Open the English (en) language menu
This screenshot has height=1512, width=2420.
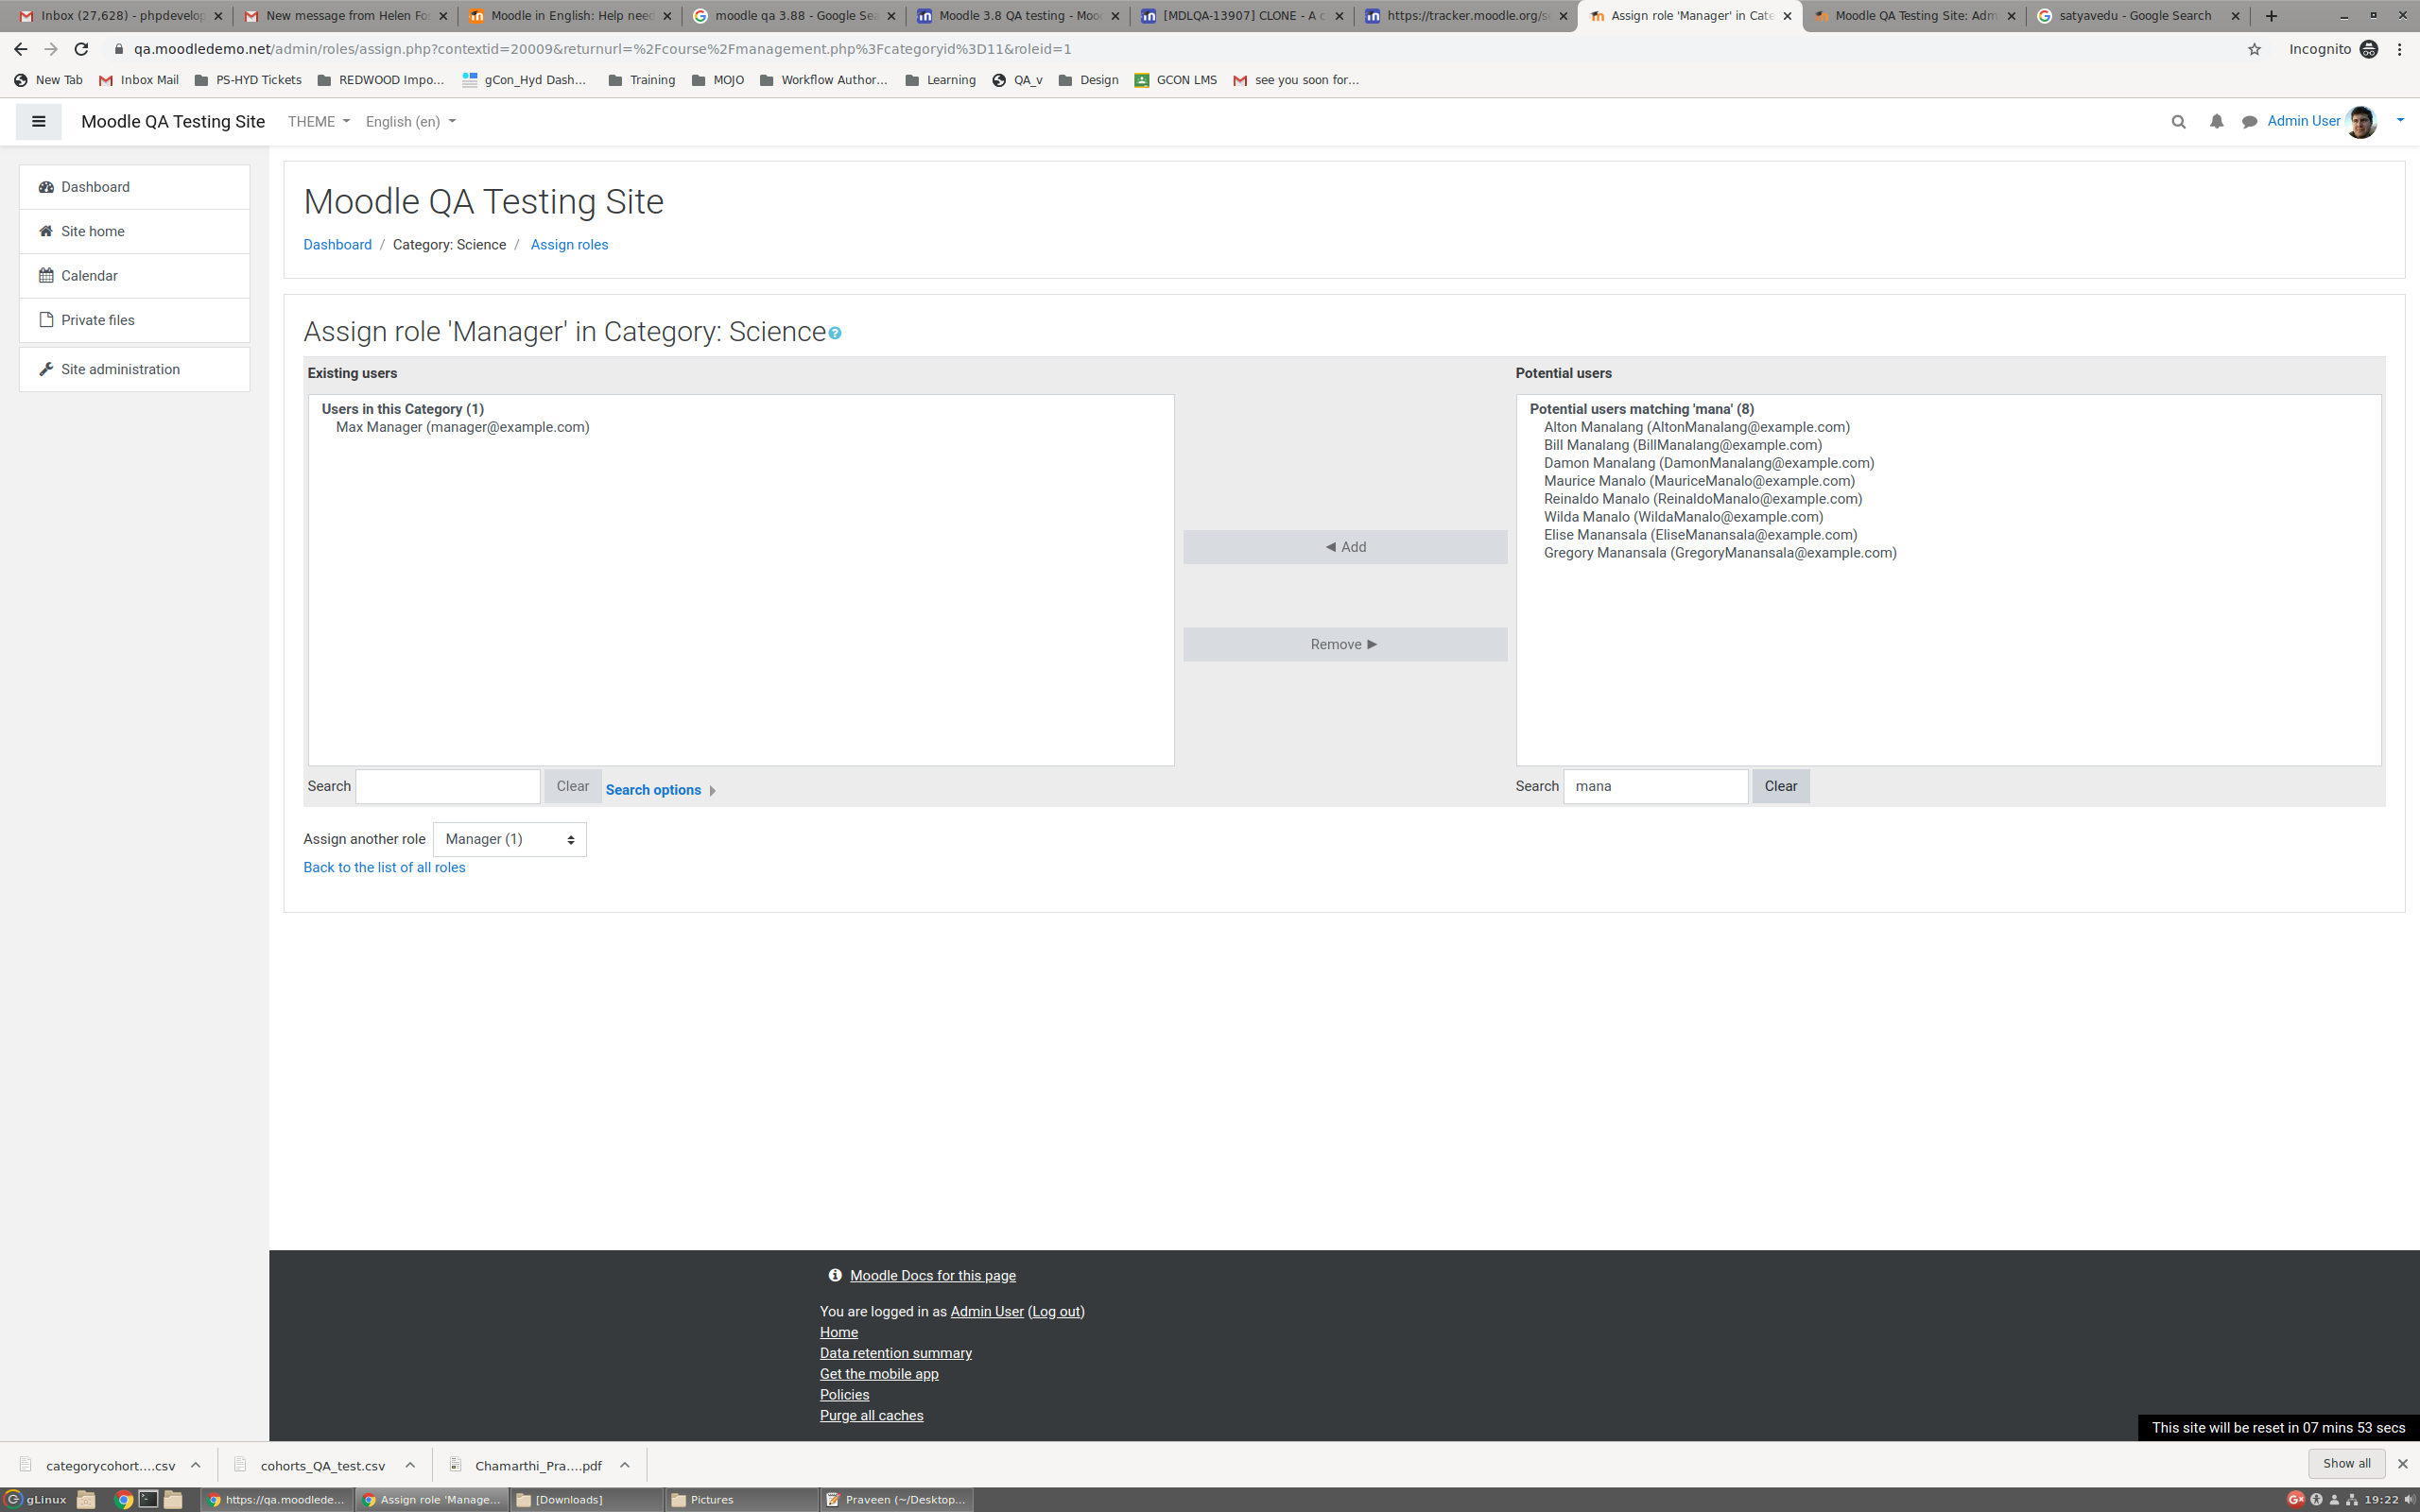(410, 122)
